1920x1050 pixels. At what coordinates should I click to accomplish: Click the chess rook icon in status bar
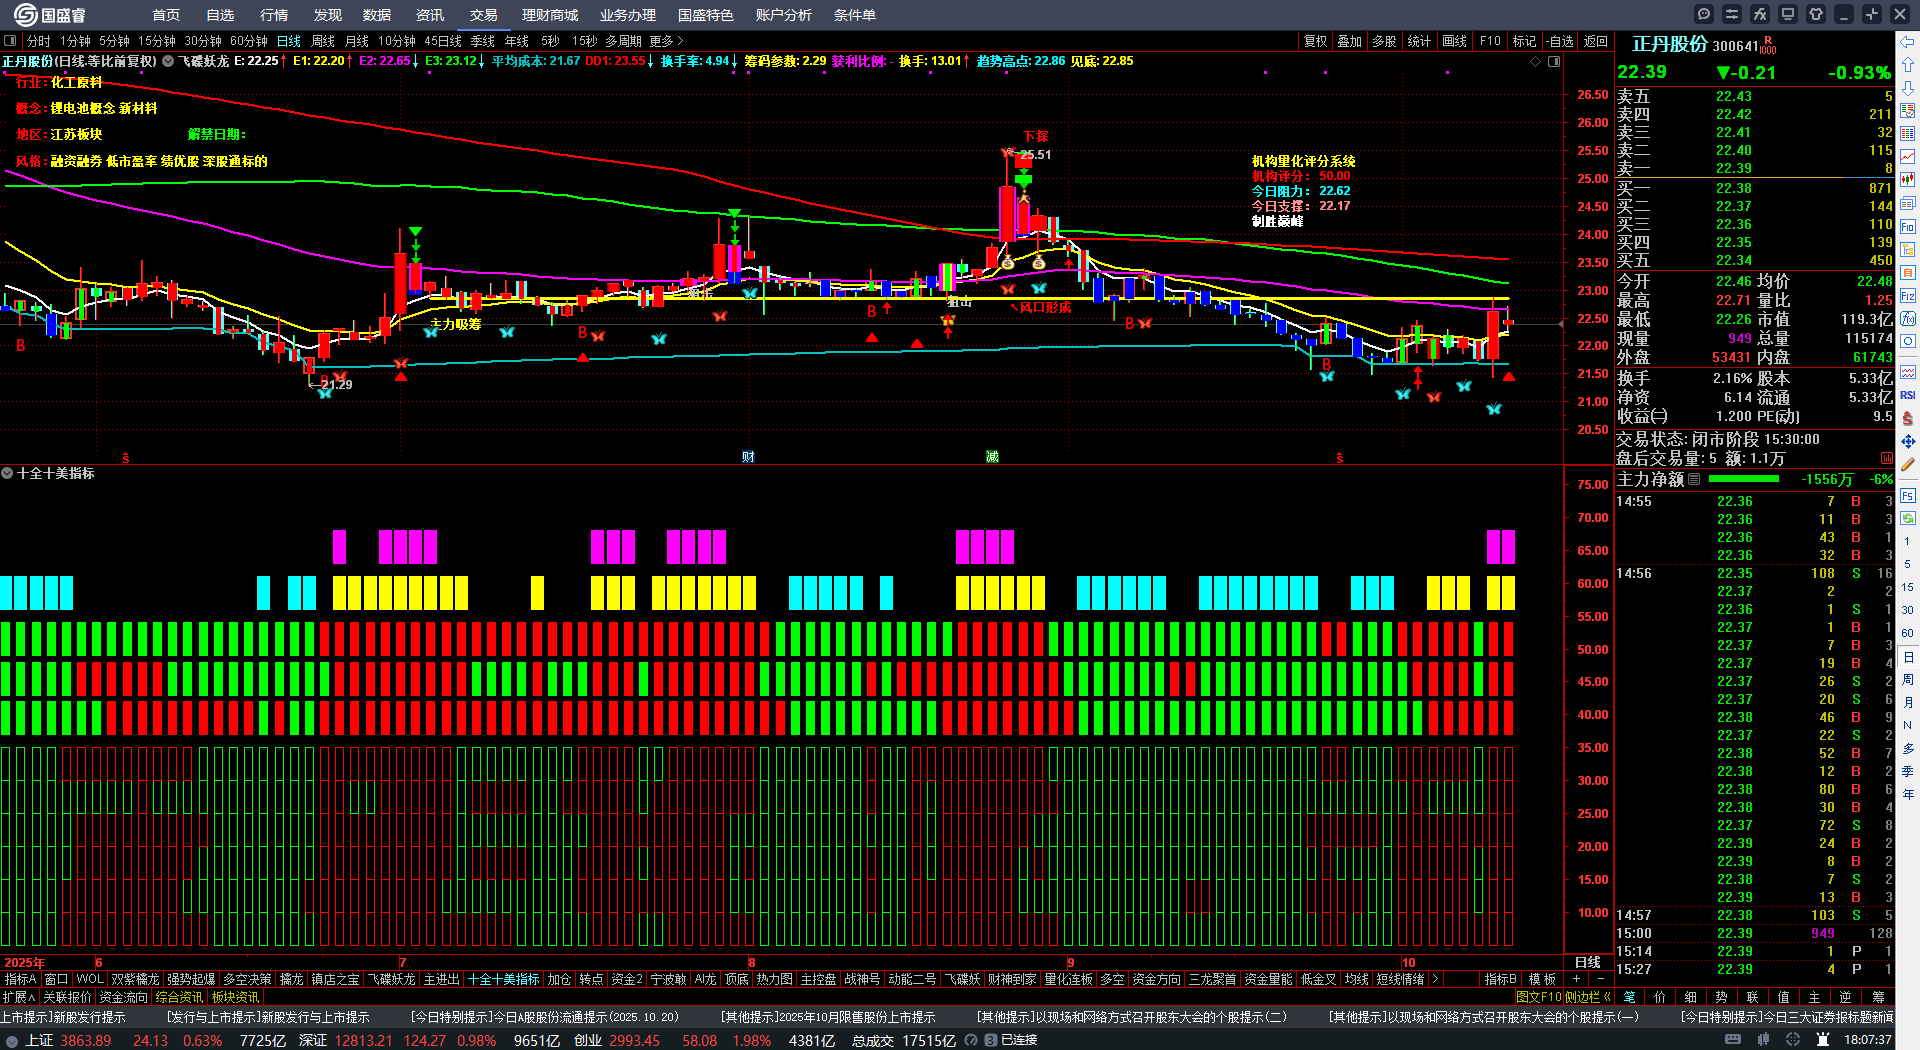point(1823,1040)
